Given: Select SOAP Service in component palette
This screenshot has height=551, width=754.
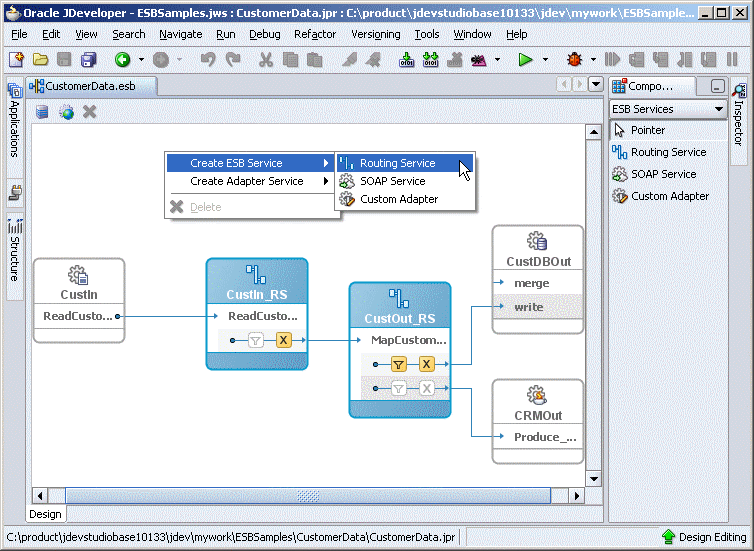Looking at the screenshot, I should [x=668, y=174].
